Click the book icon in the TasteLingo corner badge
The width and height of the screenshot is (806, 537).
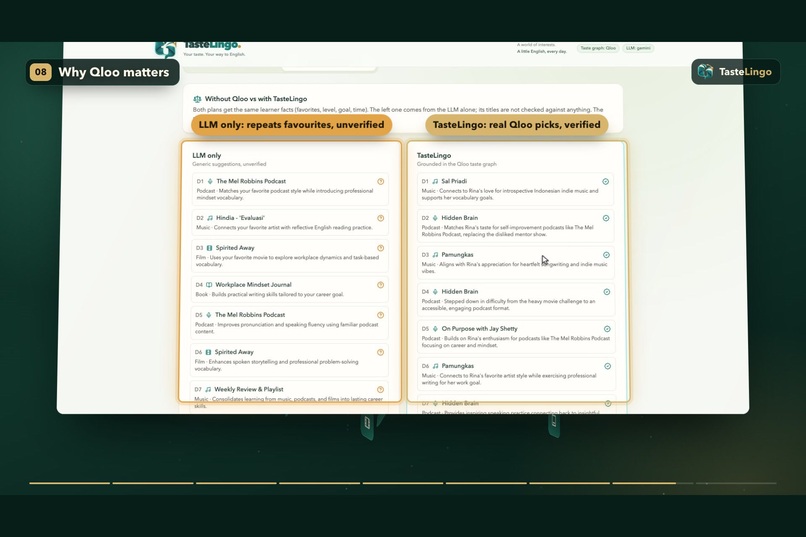pyautogui.click(x=705, y=71)
